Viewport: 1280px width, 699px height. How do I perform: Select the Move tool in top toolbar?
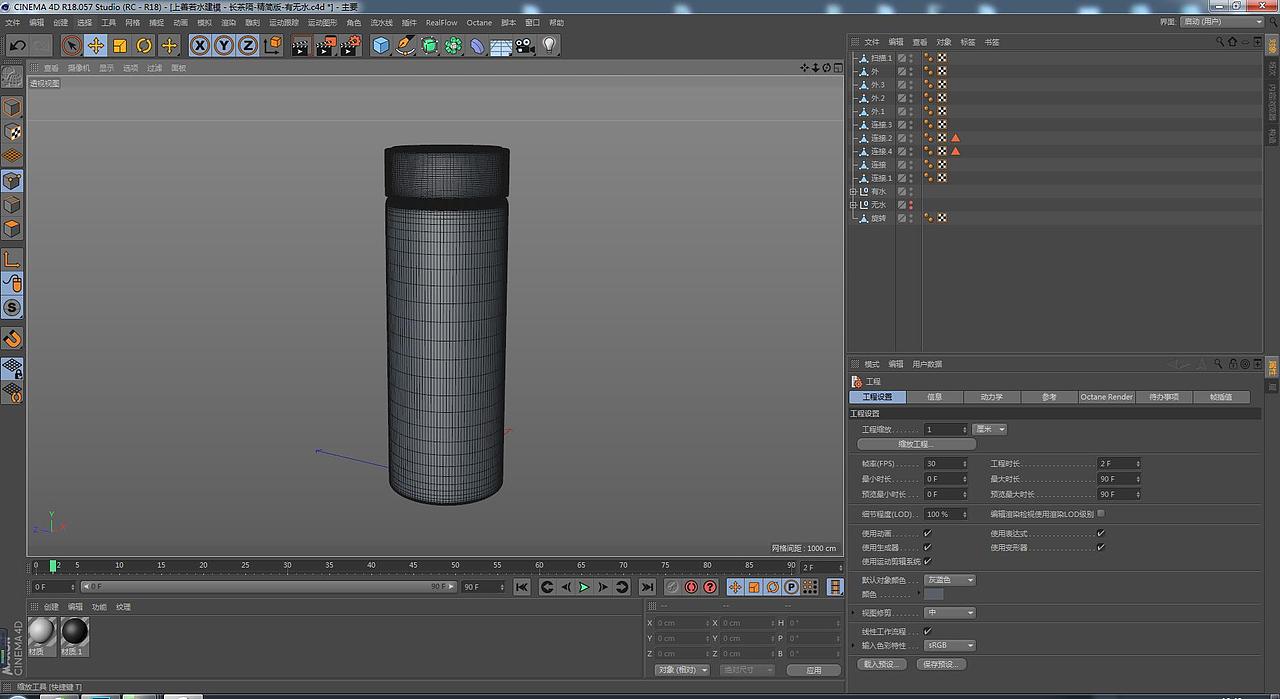point(96,45)
